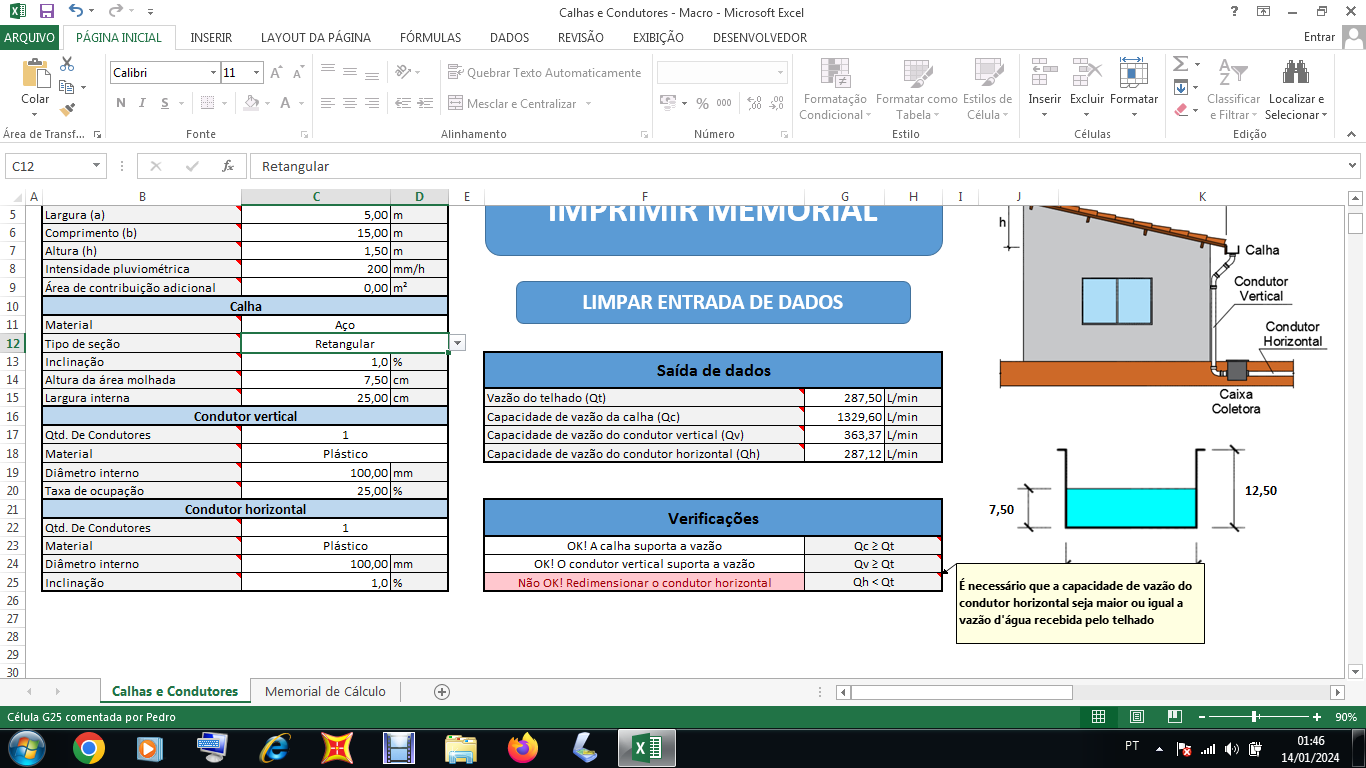Click the Colar (paste) icon
Viewport: 1366px width, 768px height.
(35, 76)
